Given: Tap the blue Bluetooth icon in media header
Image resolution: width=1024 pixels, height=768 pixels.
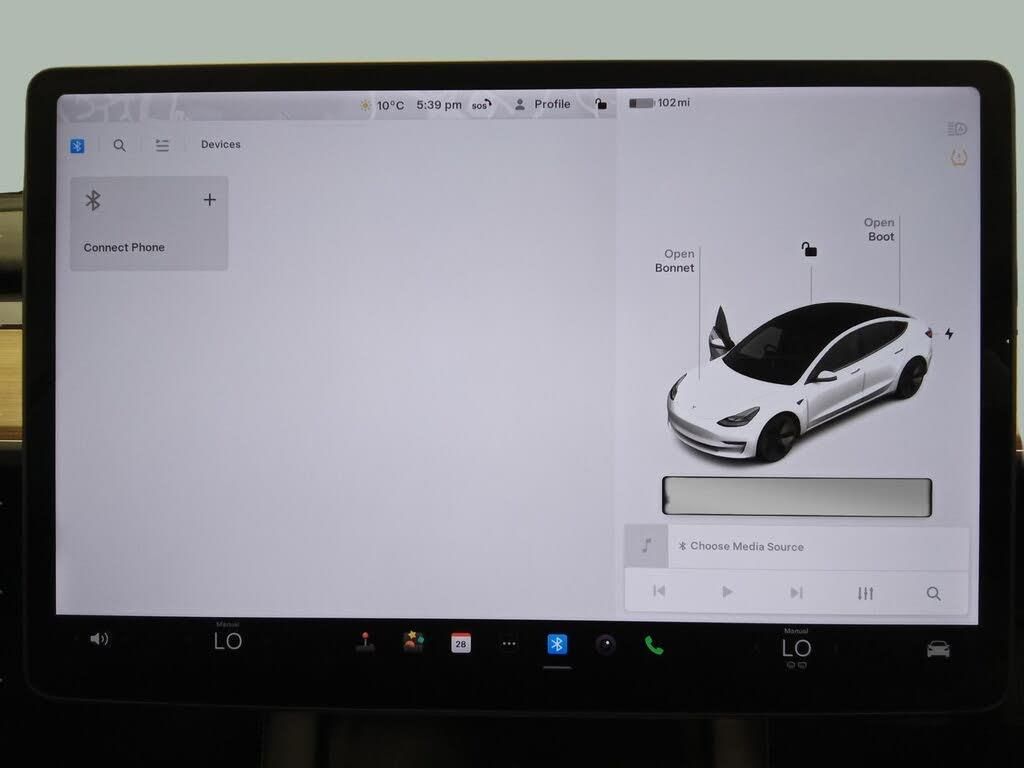Looking at the screenshot, I should [x=77, y=146].
